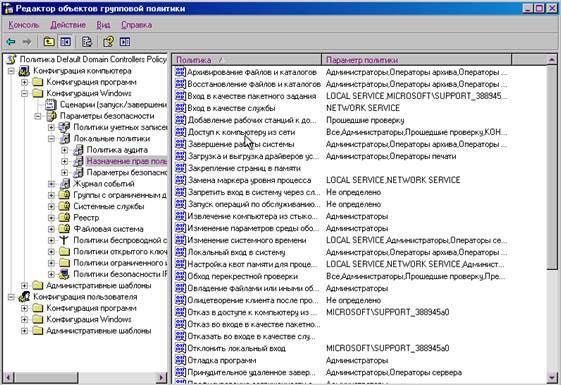Select Политики открытого ключа tree item
The image size is (561, 385).
(120, 252)
